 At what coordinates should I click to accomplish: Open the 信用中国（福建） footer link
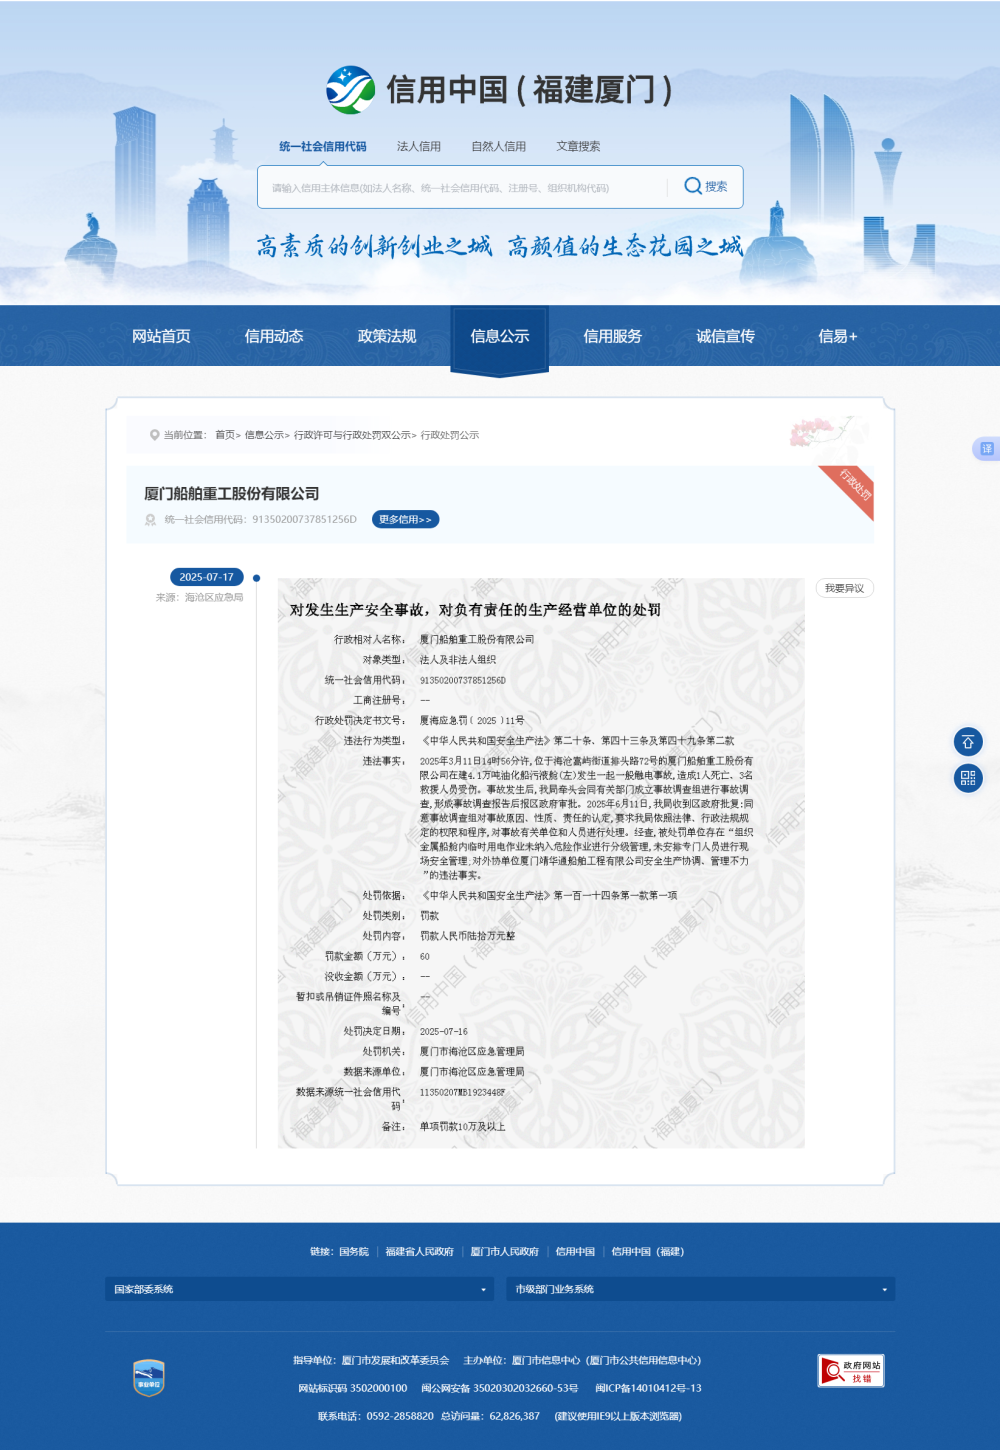tap(648, 1252)
